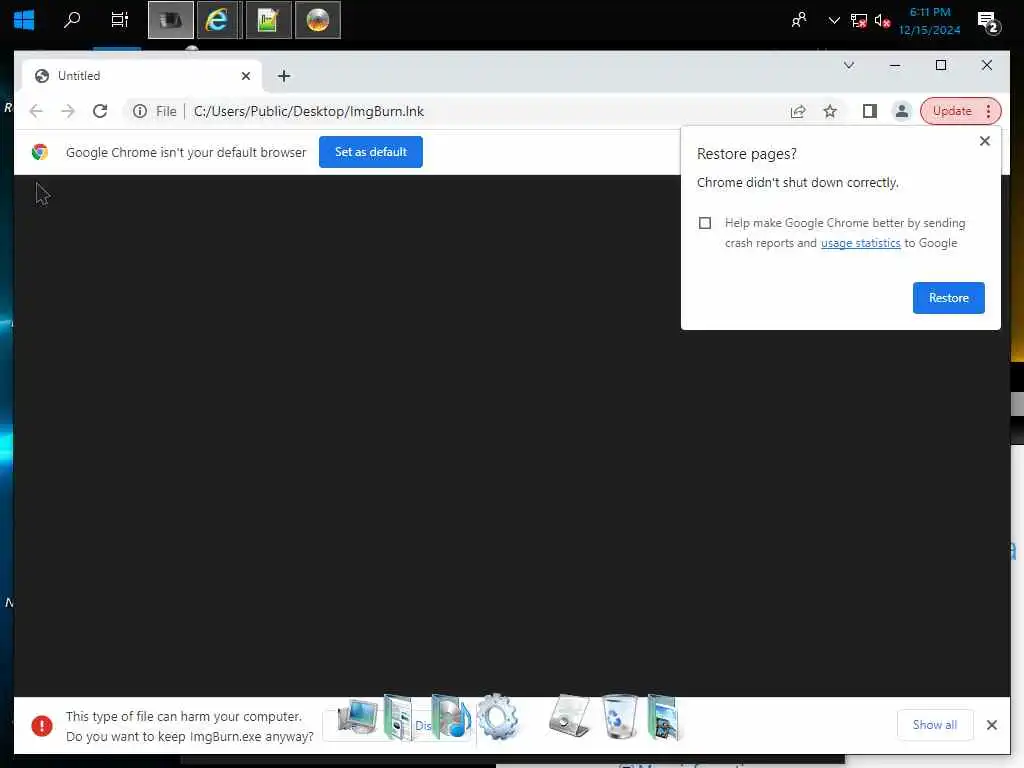Image resolution: width=1024 pixels, height=768 pixels.
Task: Click the computer monitor dock icon
Action: (357, 717)
